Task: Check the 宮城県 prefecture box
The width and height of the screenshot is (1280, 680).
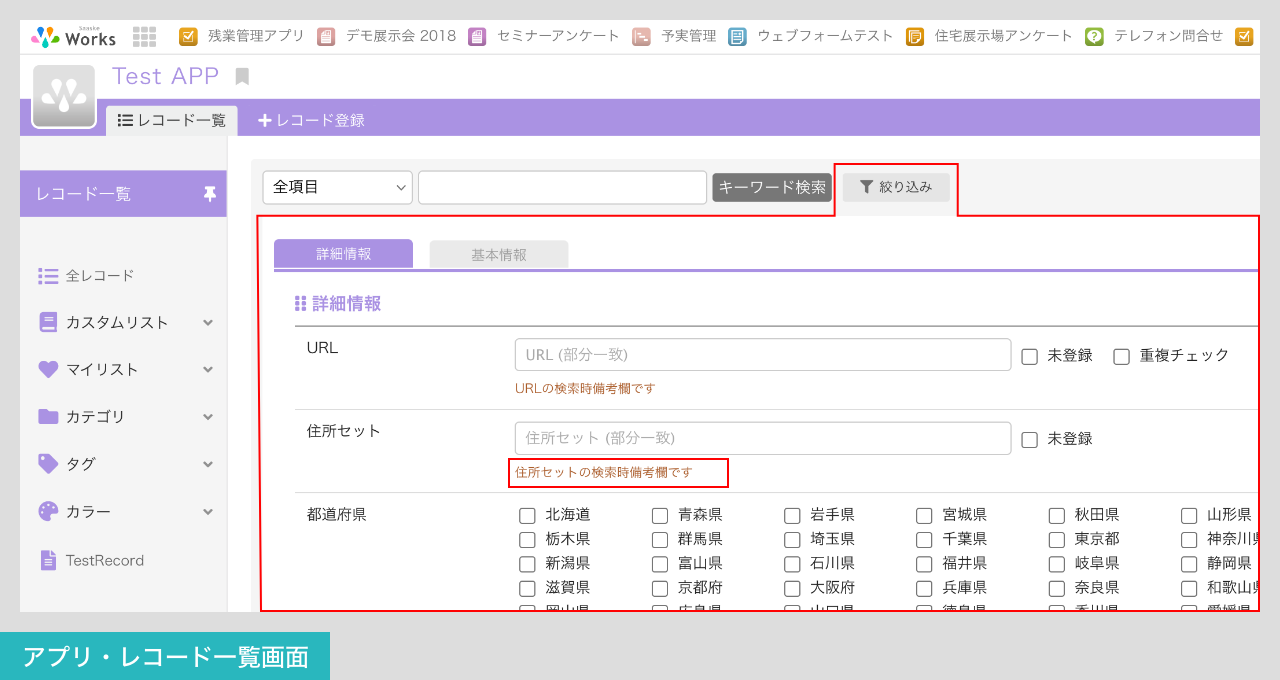Action: coord(924,516)
